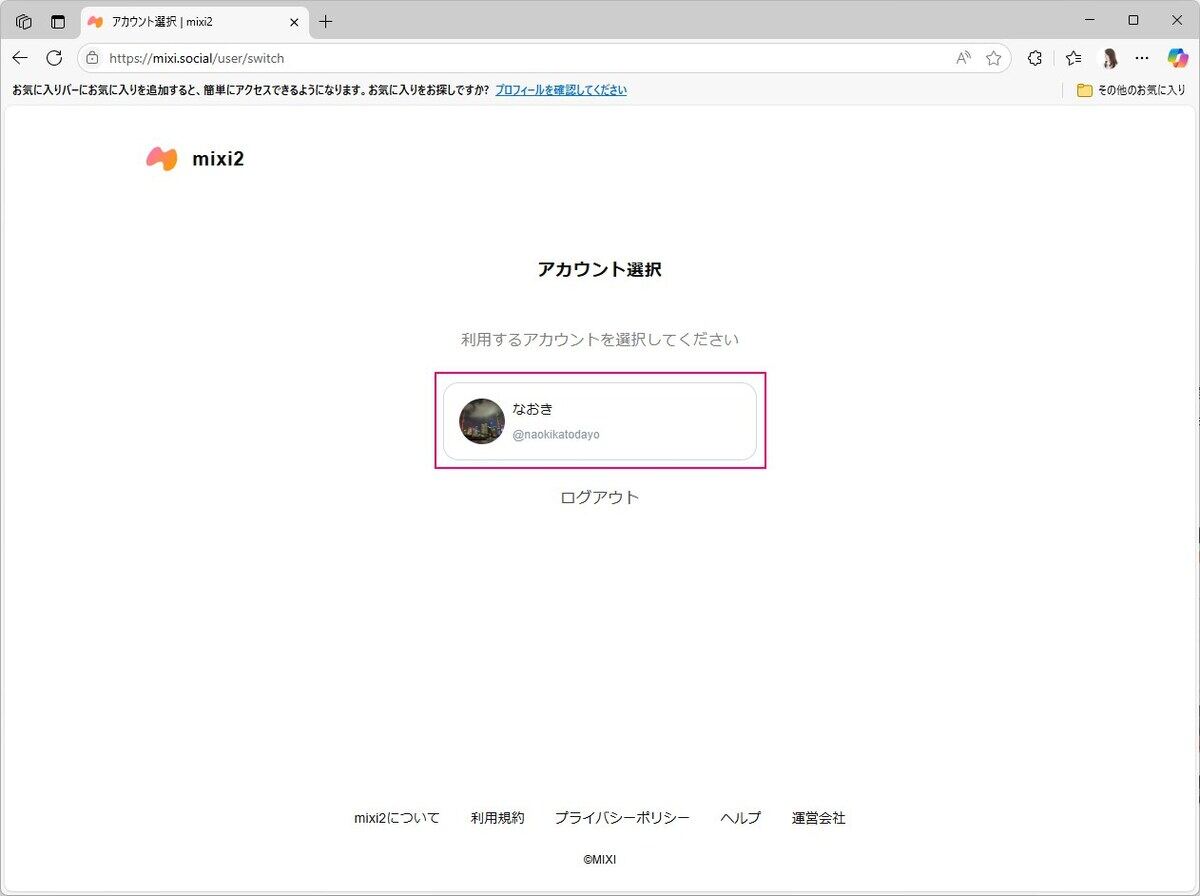Click the ログアウト link

click(599, 497)
